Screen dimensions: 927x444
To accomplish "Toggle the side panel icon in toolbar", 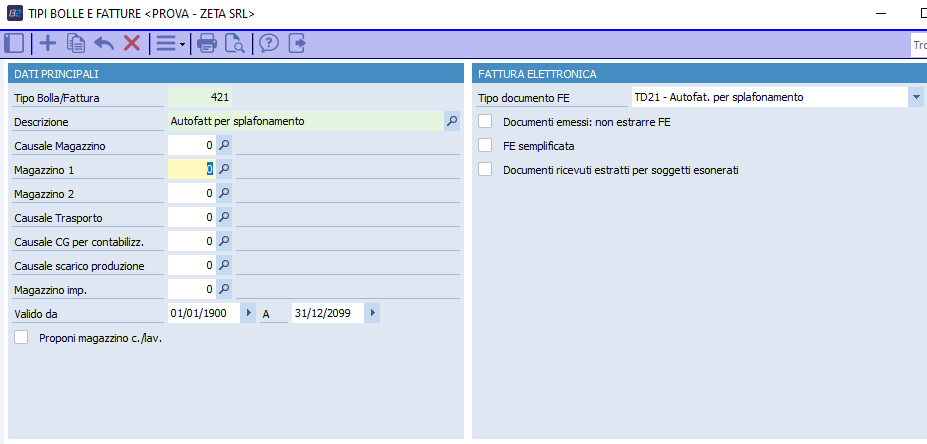I will [x=15, y=43].
